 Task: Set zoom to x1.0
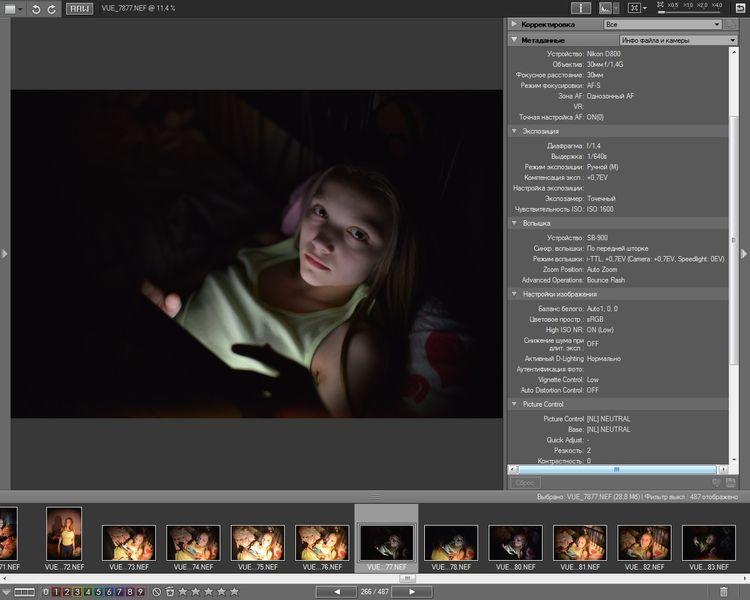(x=688, y=5)
